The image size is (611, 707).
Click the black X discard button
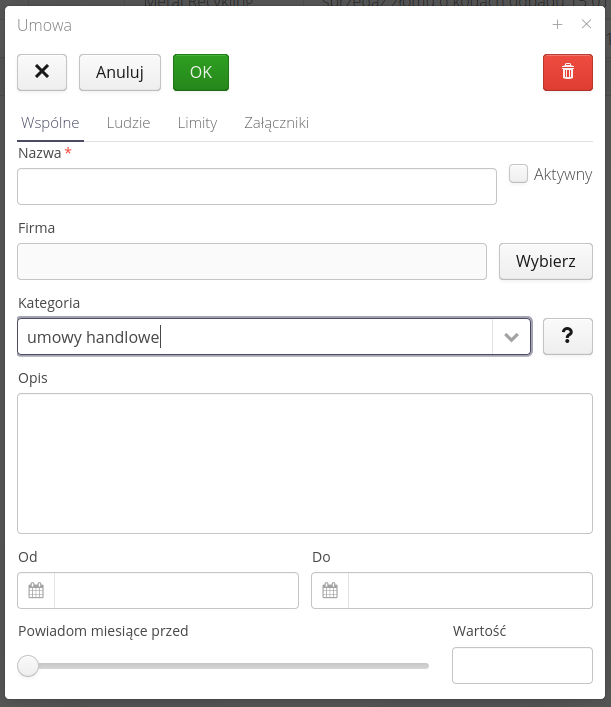tap(42, 72)
